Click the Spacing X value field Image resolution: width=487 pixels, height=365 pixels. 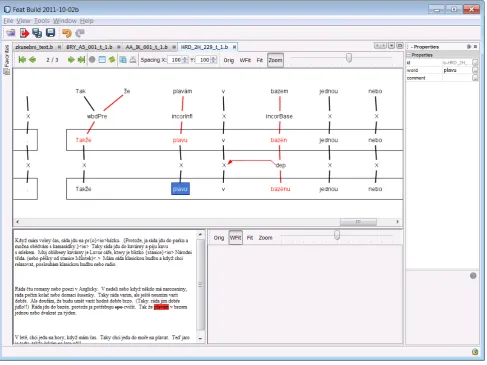click(x=175, y=60)
